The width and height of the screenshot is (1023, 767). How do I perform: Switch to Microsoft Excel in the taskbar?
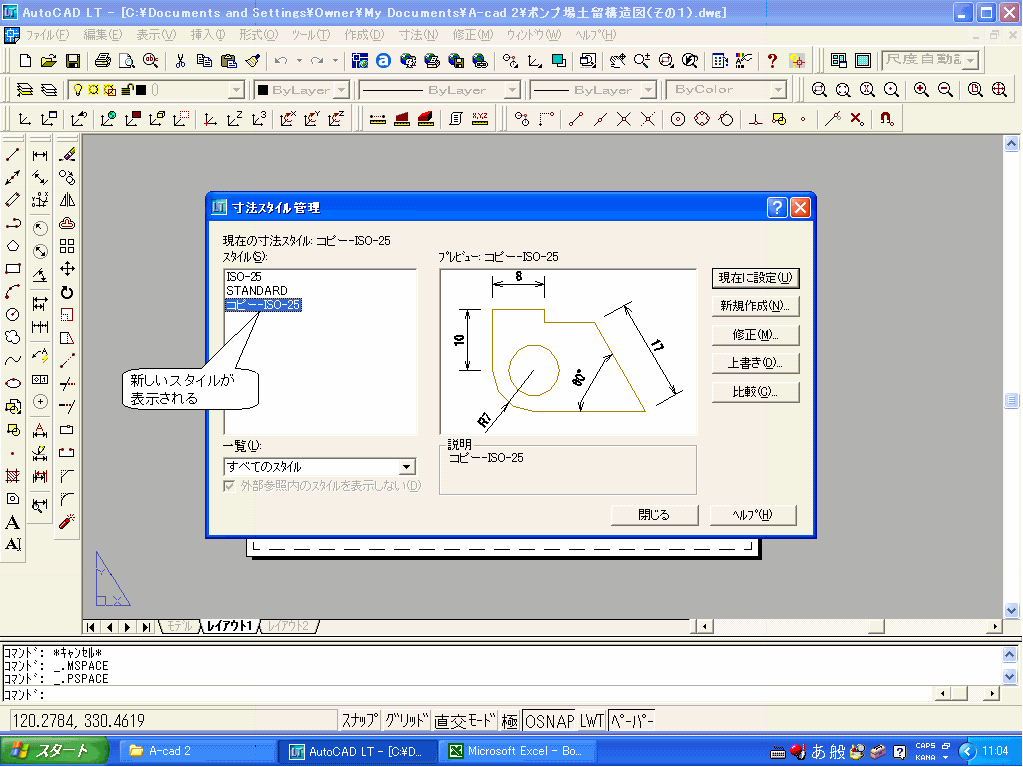coord(517,751)
